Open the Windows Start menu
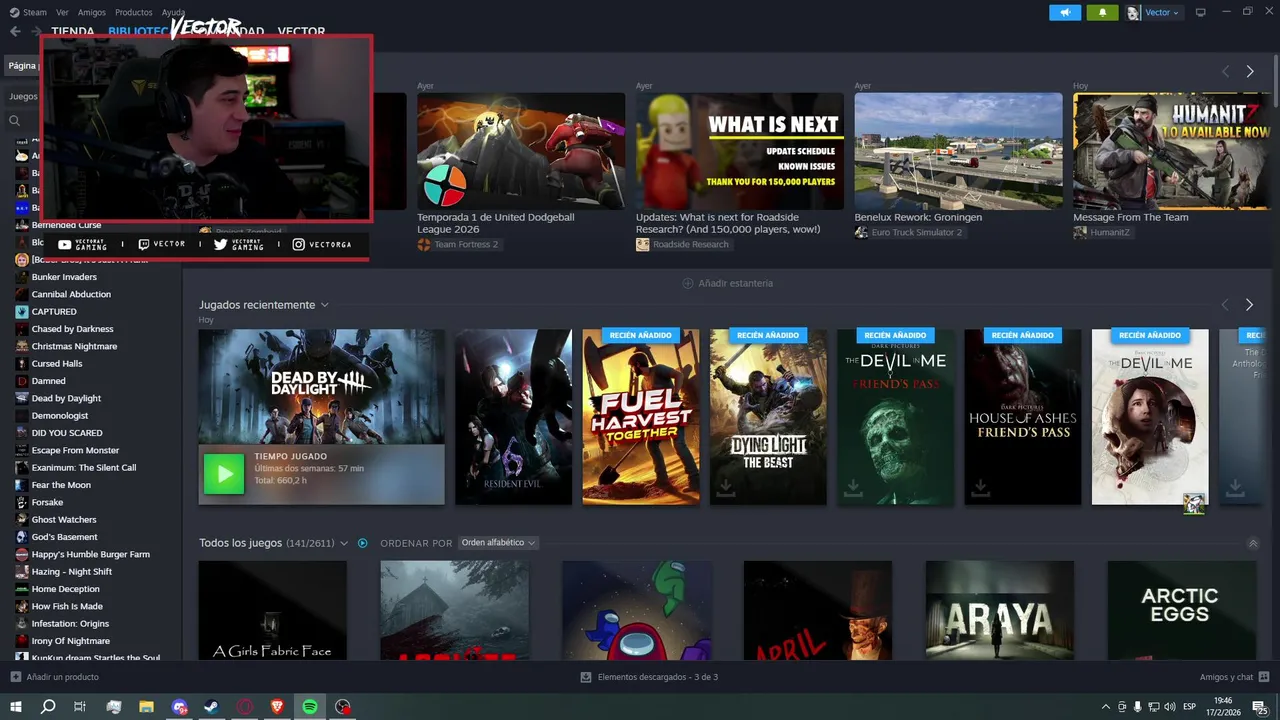The height and width of the screenshot is (720, 1280). click(x=15, y=707)
